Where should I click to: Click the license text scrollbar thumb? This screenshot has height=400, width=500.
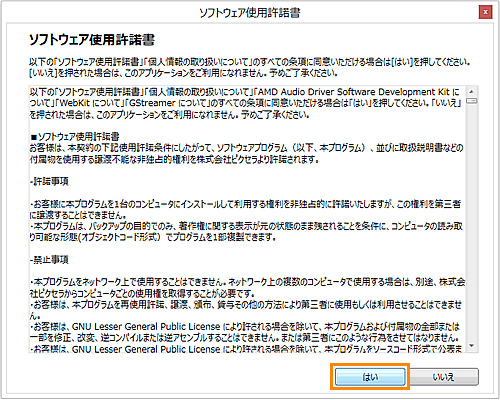click(471, 101)
